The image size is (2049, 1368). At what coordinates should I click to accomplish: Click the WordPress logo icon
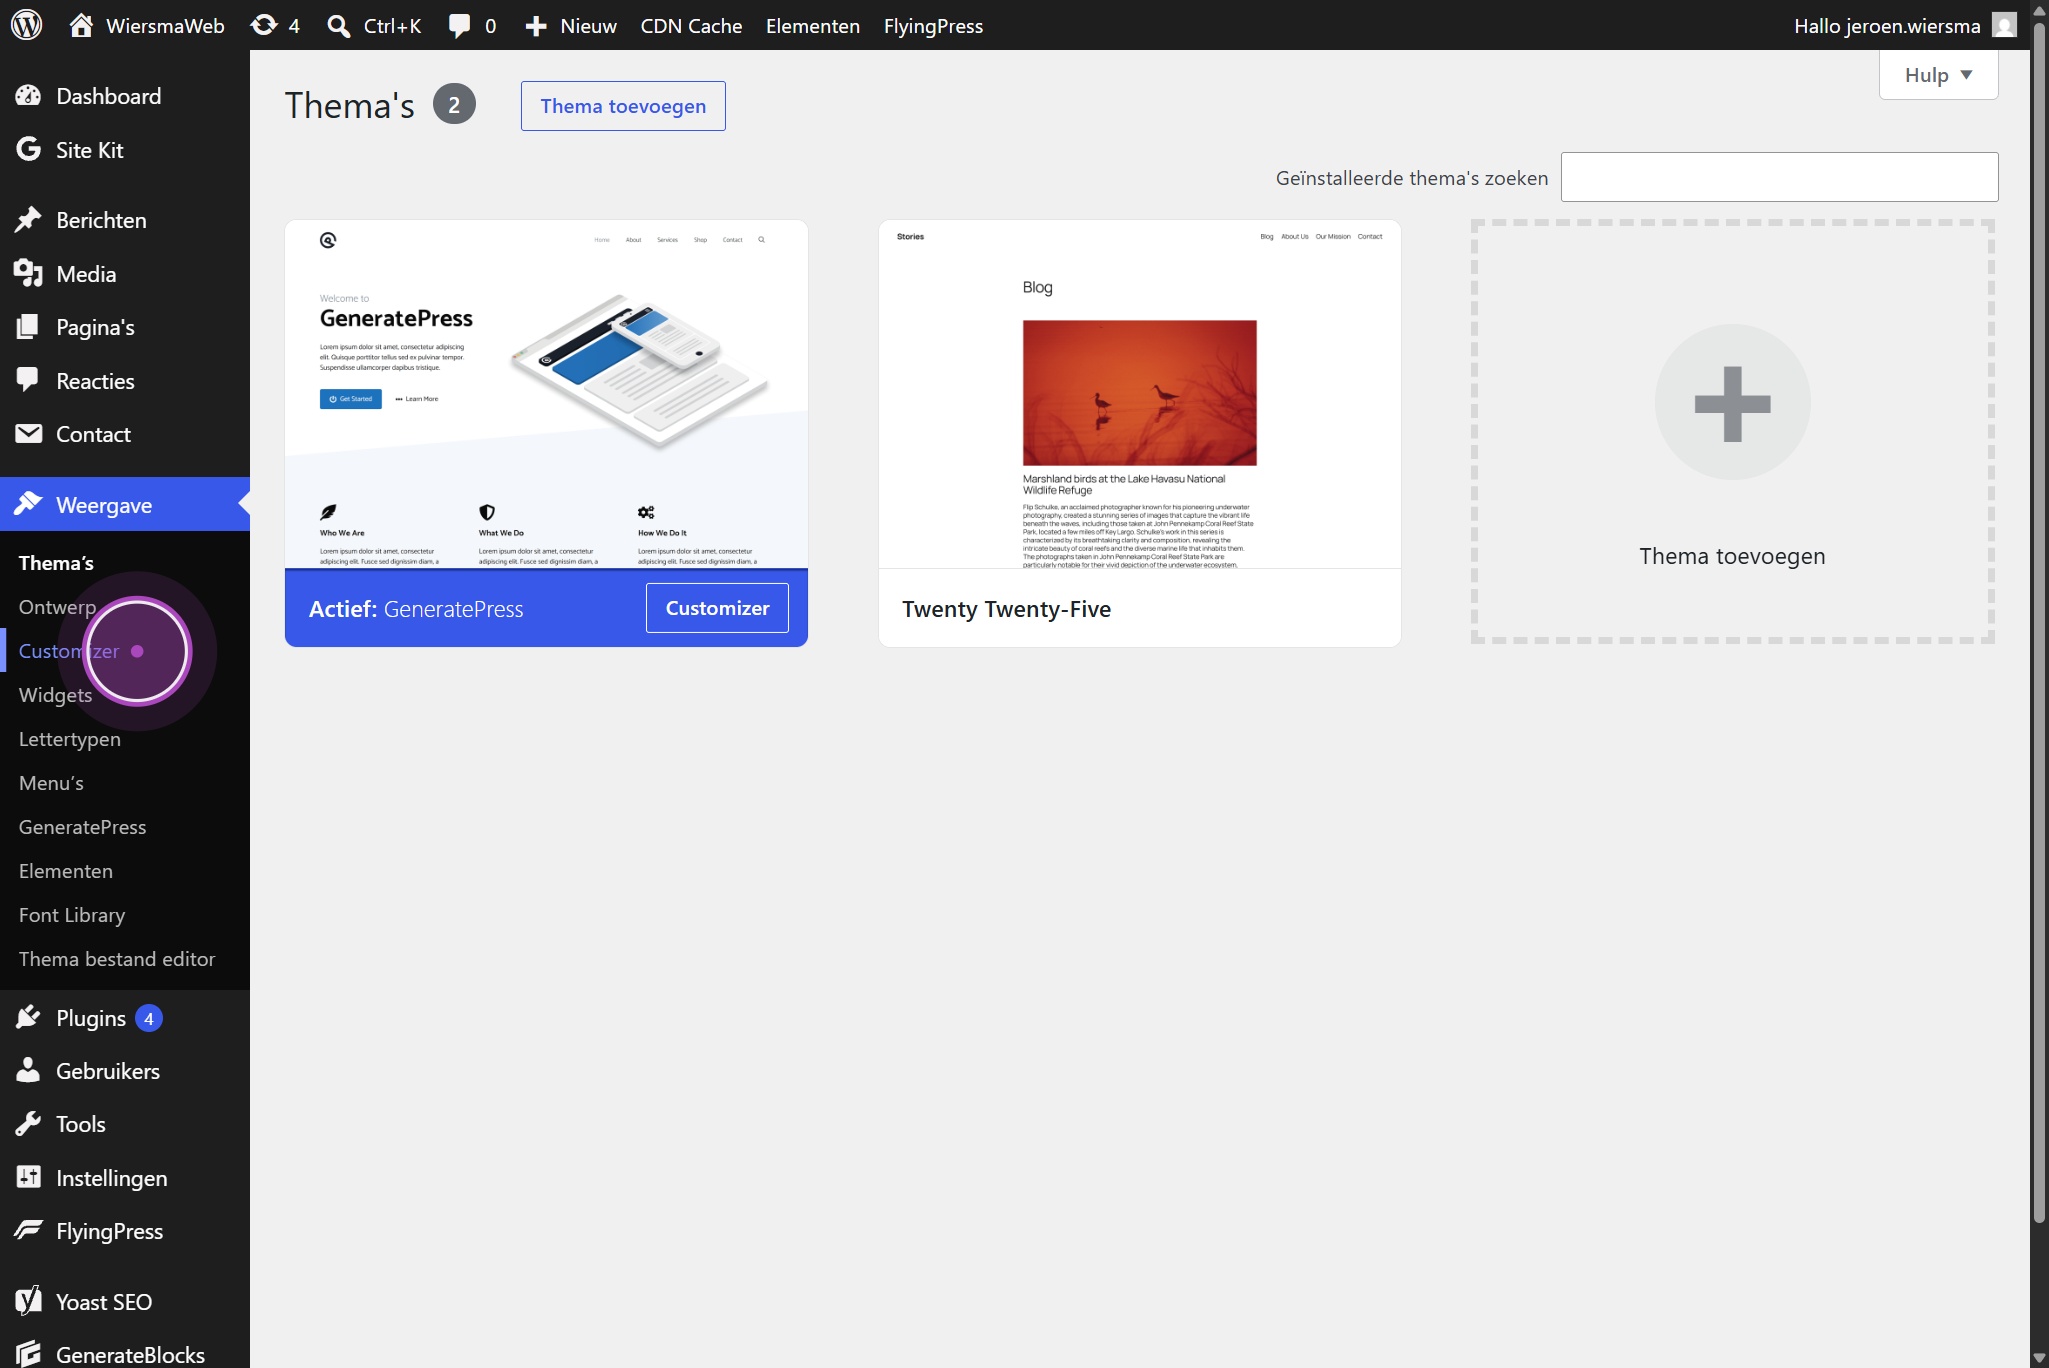point(26,25)
